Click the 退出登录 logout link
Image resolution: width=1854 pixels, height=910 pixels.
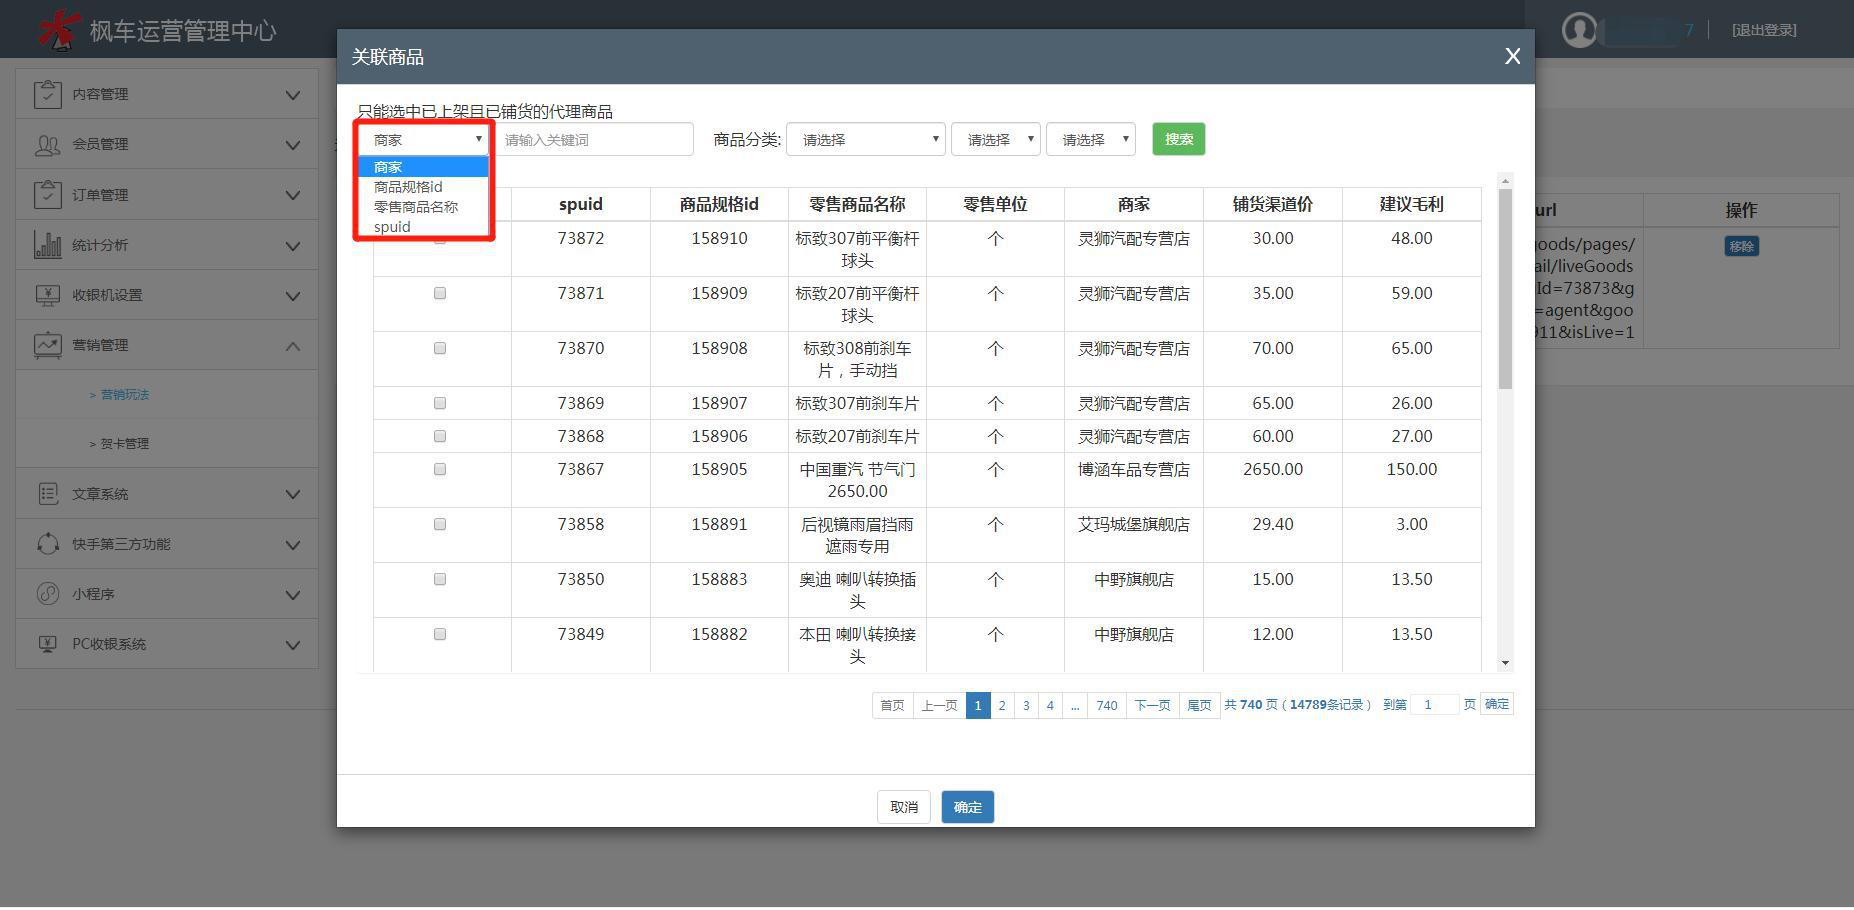pos(1764,30)
